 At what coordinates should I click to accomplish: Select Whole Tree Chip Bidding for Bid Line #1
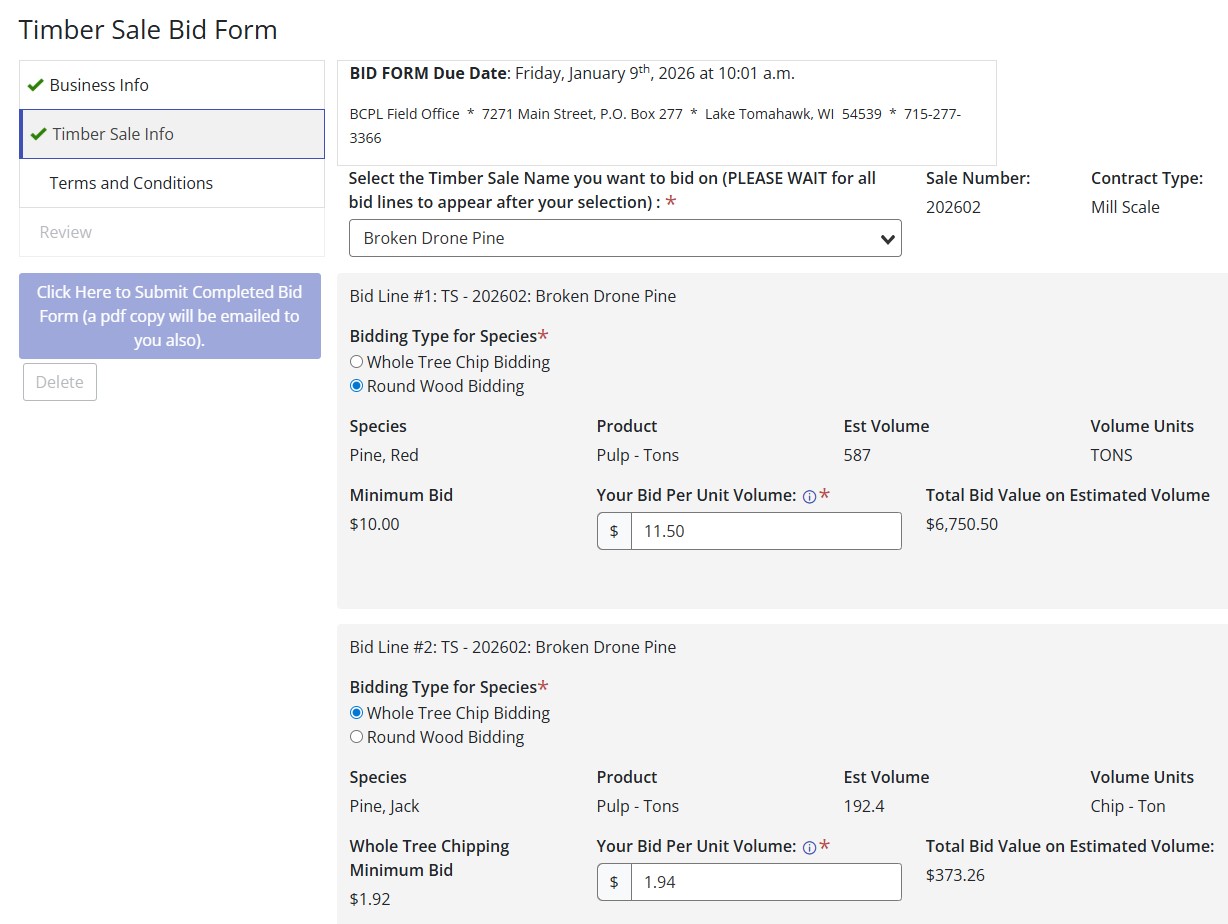(x=356, y=362)
